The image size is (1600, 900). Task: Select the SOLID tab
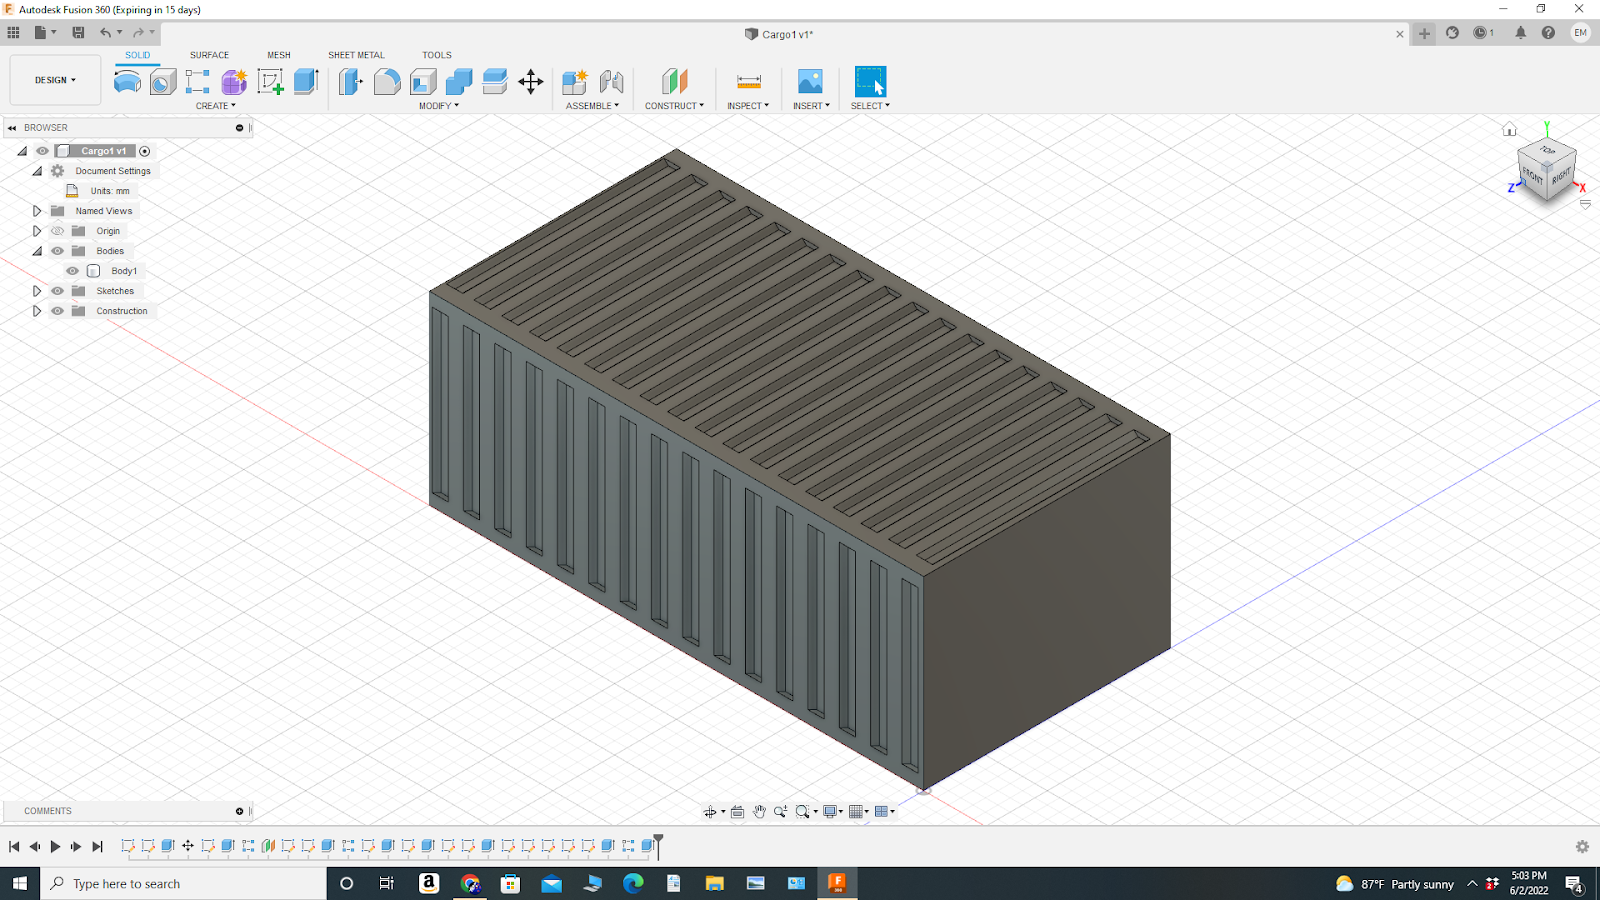coord(138,55)
